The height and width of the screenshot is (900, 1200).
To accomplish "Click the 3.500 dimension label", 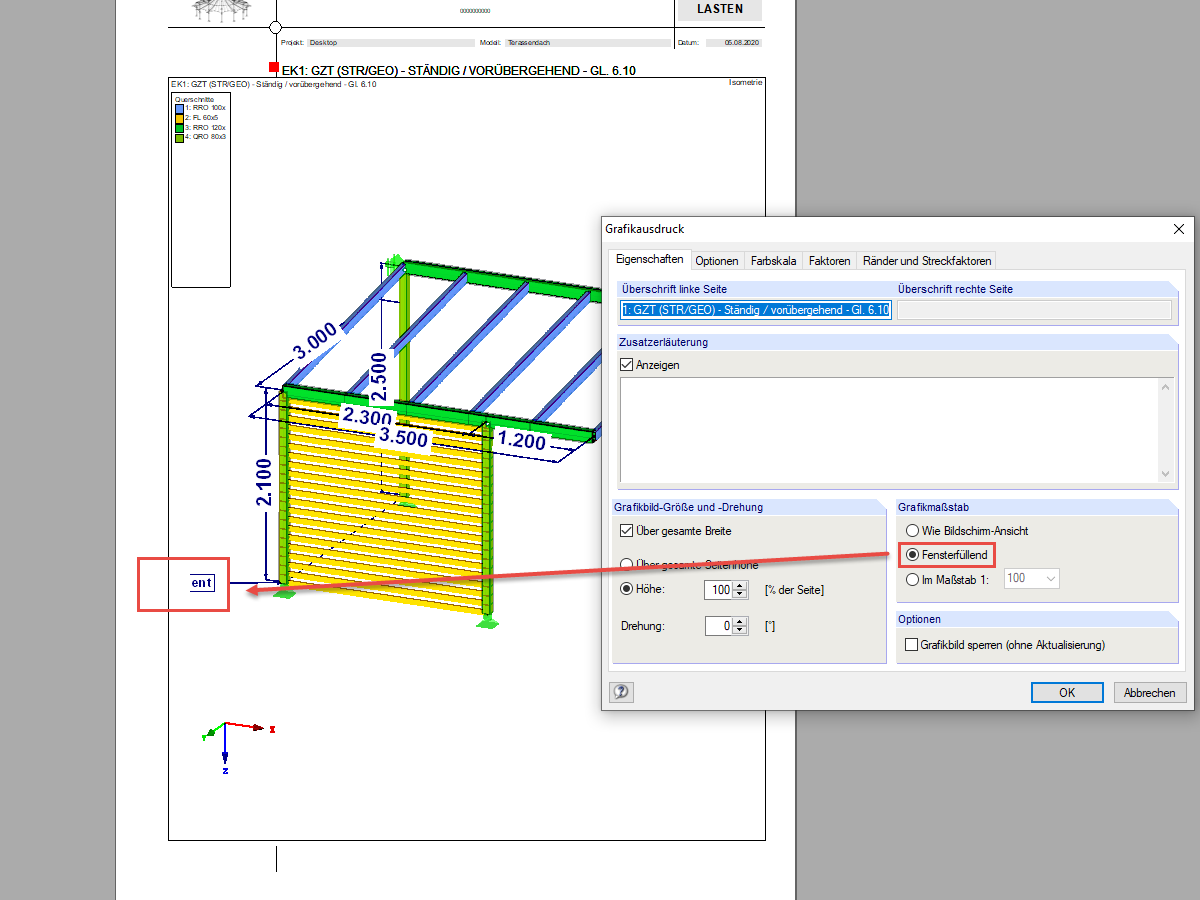I will (402, 437).
